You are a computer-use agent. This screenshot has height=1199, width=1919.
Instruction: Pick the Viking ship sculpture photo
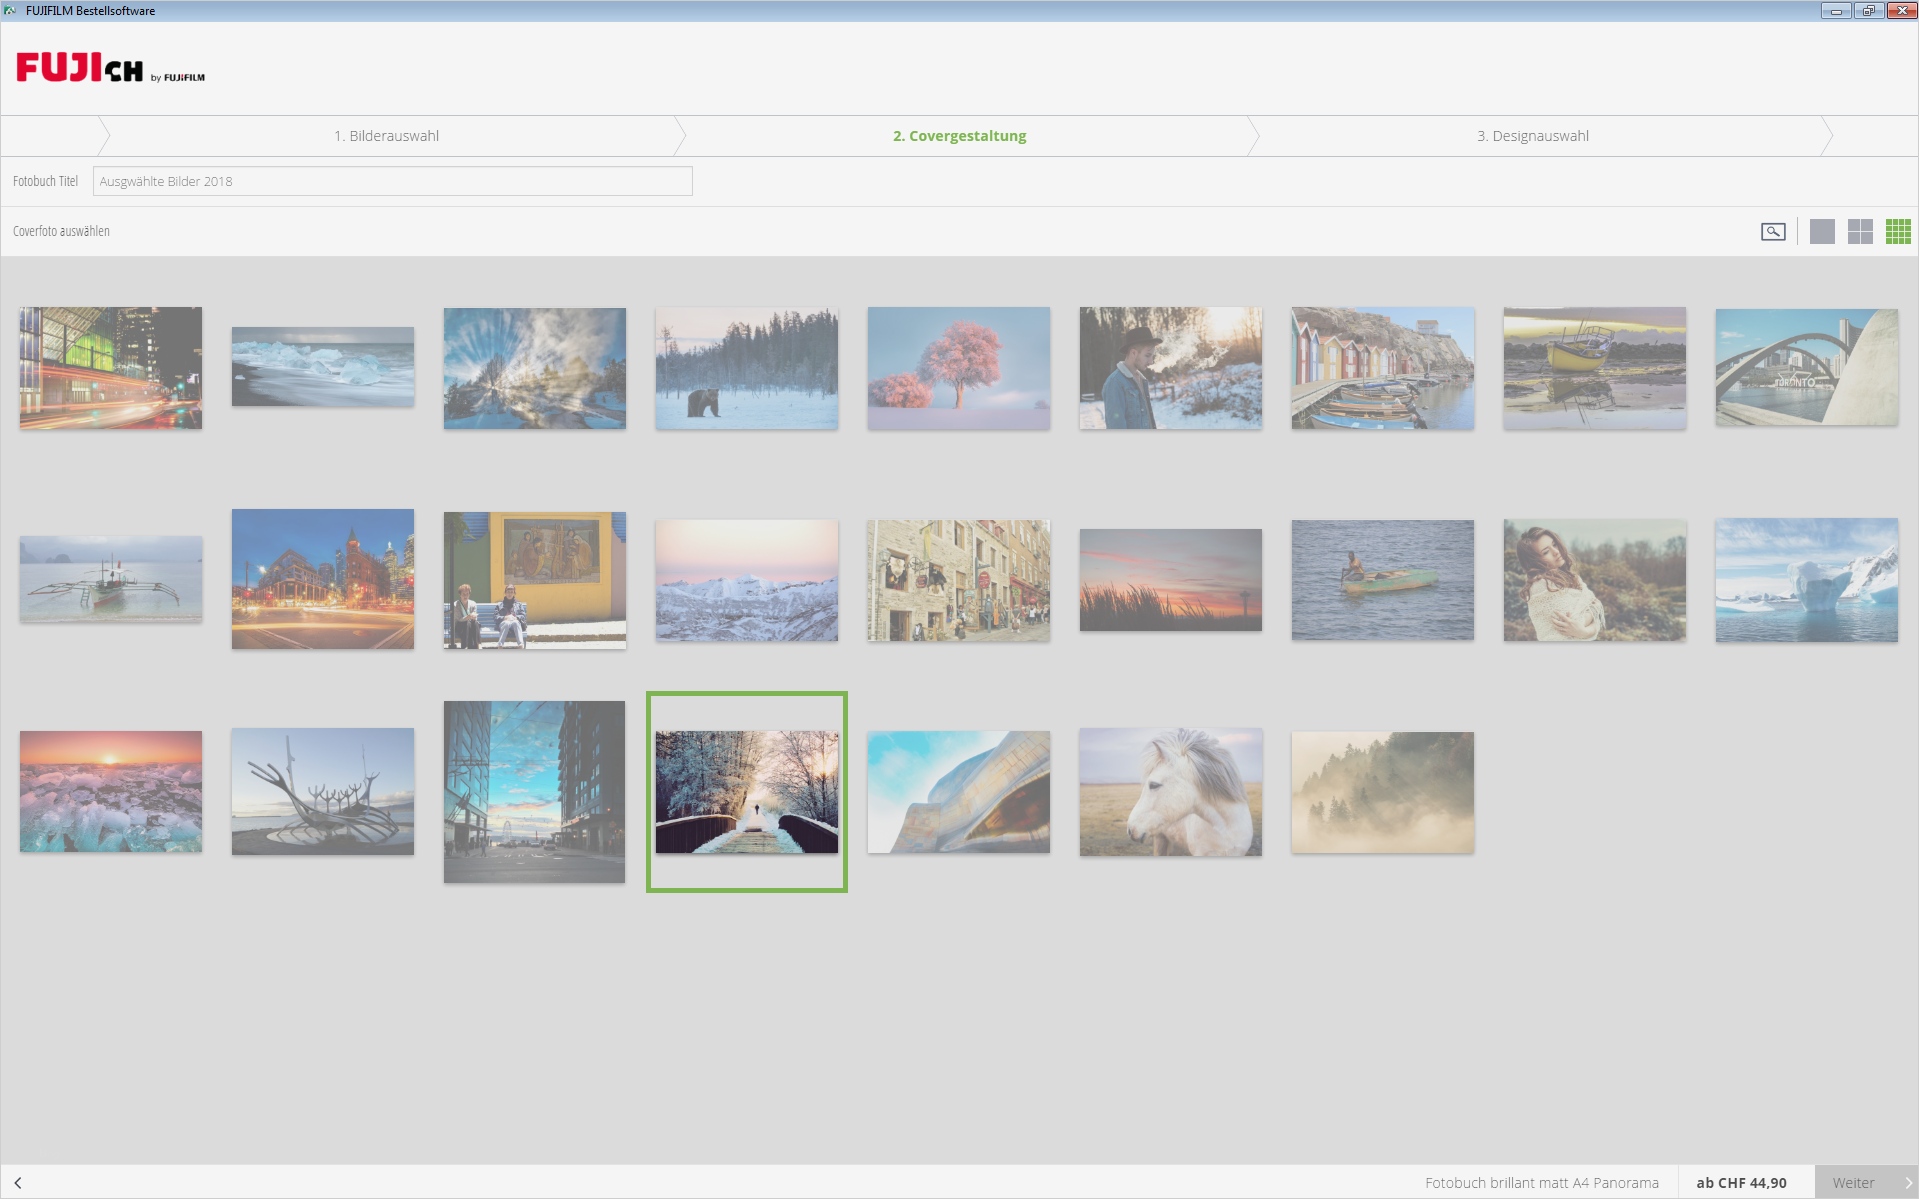click(323, 791)
